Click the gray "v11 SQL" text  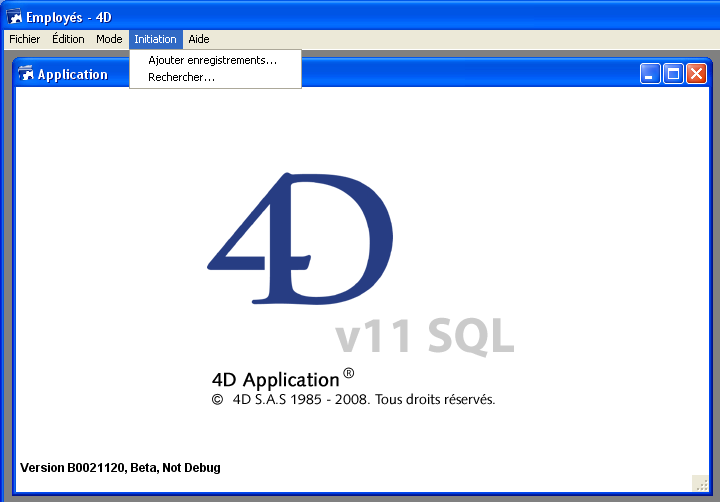coord(424,336)
